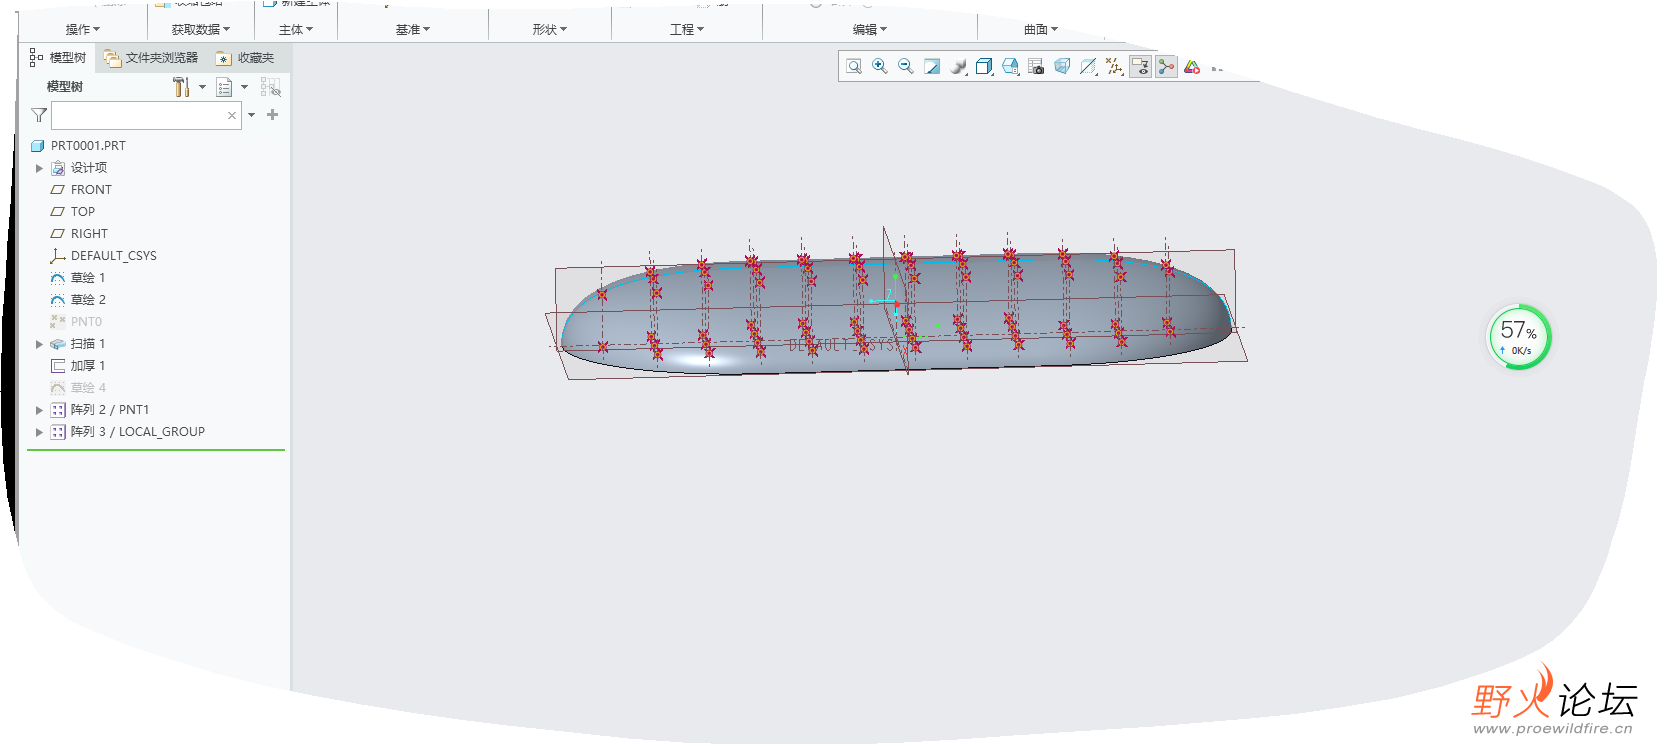Click the tree visibility filter eye icon
This screenshot has width=1657, height=745.
click(x=270, y=87)
